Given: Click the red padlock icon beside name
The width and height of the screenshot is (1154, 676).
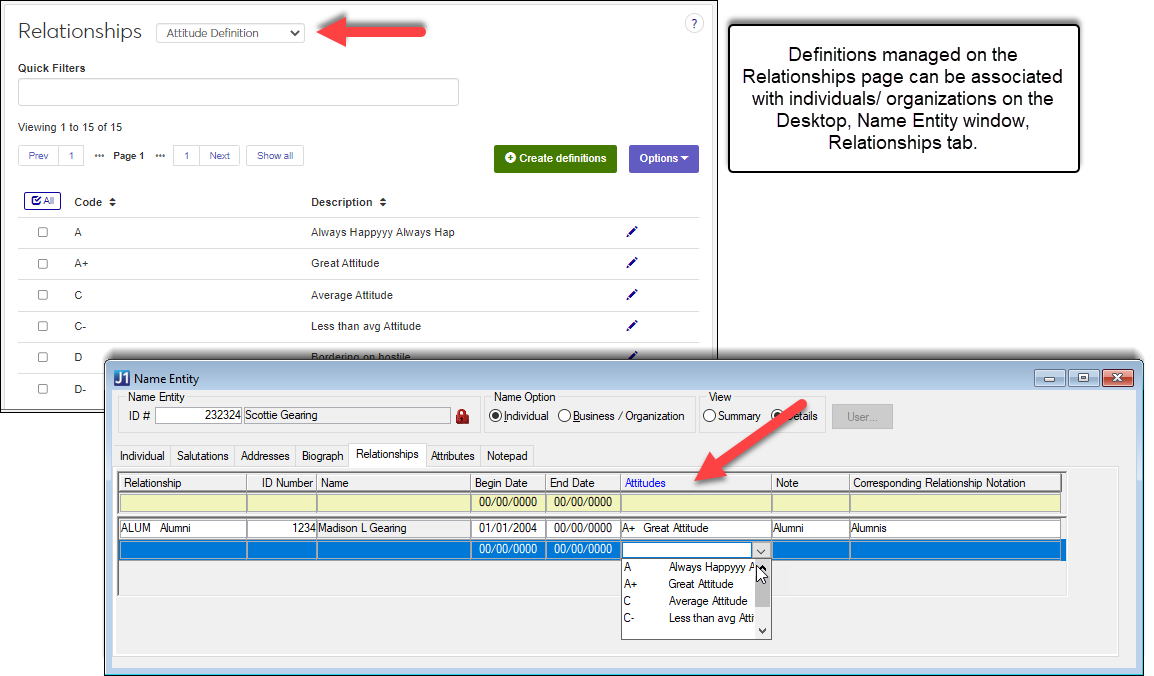Looking at the screenshot, I should tap(462, 416).
